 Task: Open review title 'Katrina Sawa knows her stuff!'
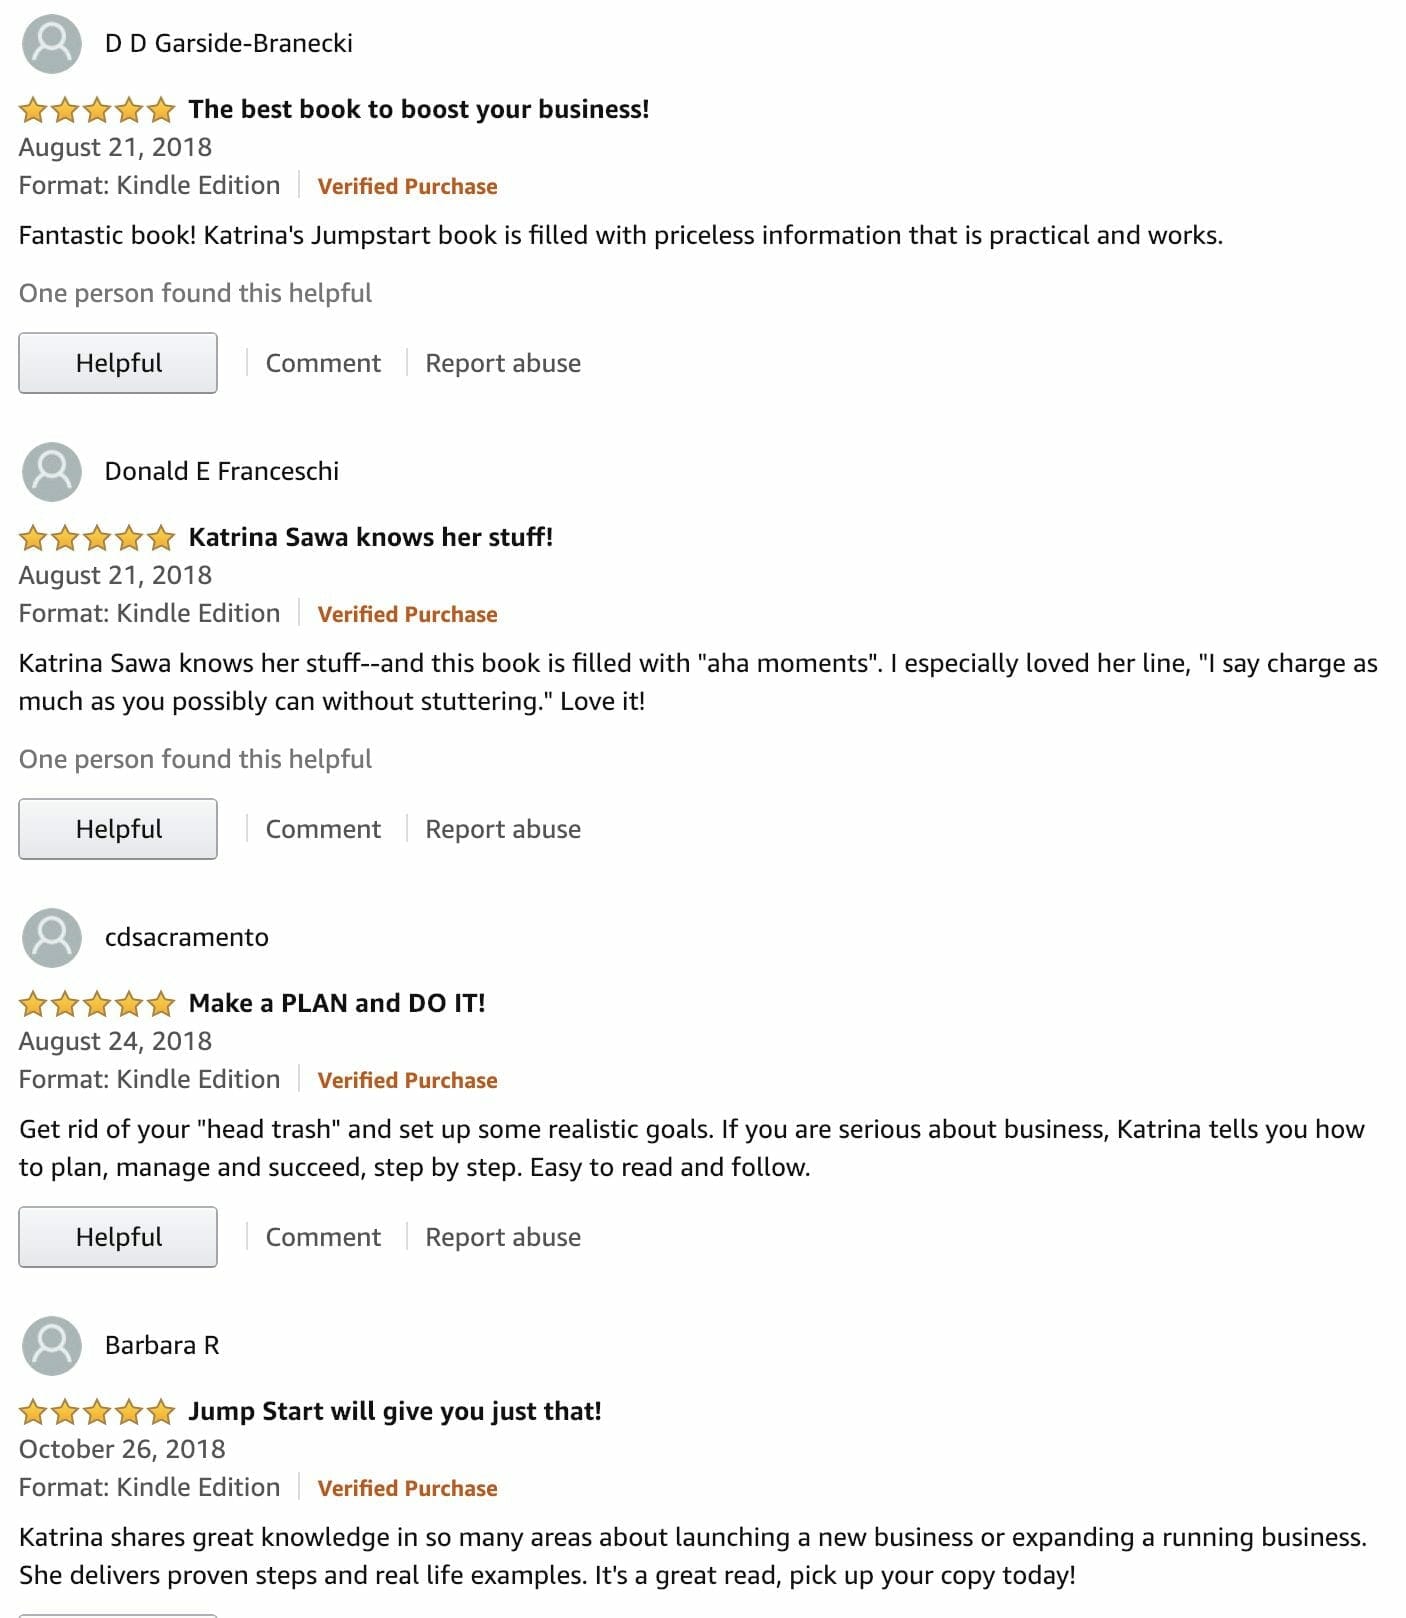pos(371,537)
